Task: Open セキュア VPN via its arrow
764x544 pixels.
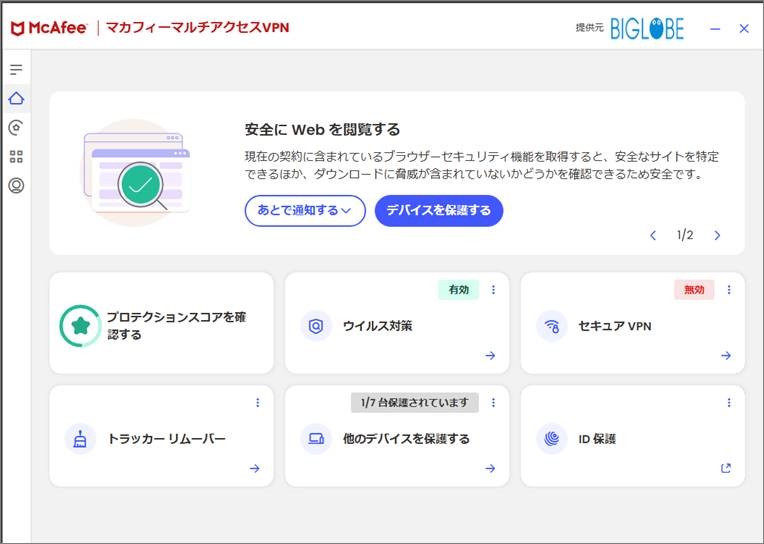Action: click(x=726, y=355)
